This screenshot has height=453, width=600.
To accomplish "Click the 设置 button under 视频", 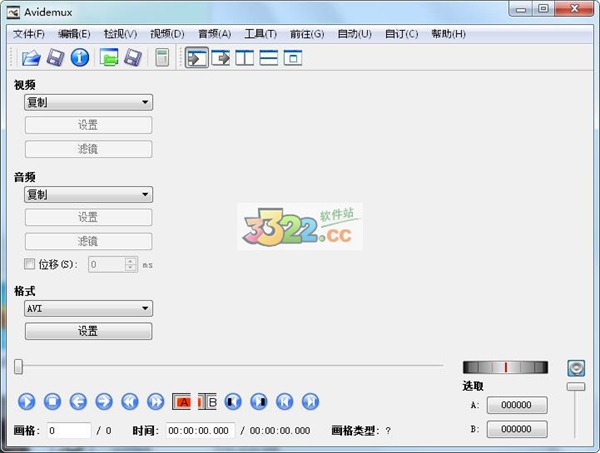I will point(88,125).
